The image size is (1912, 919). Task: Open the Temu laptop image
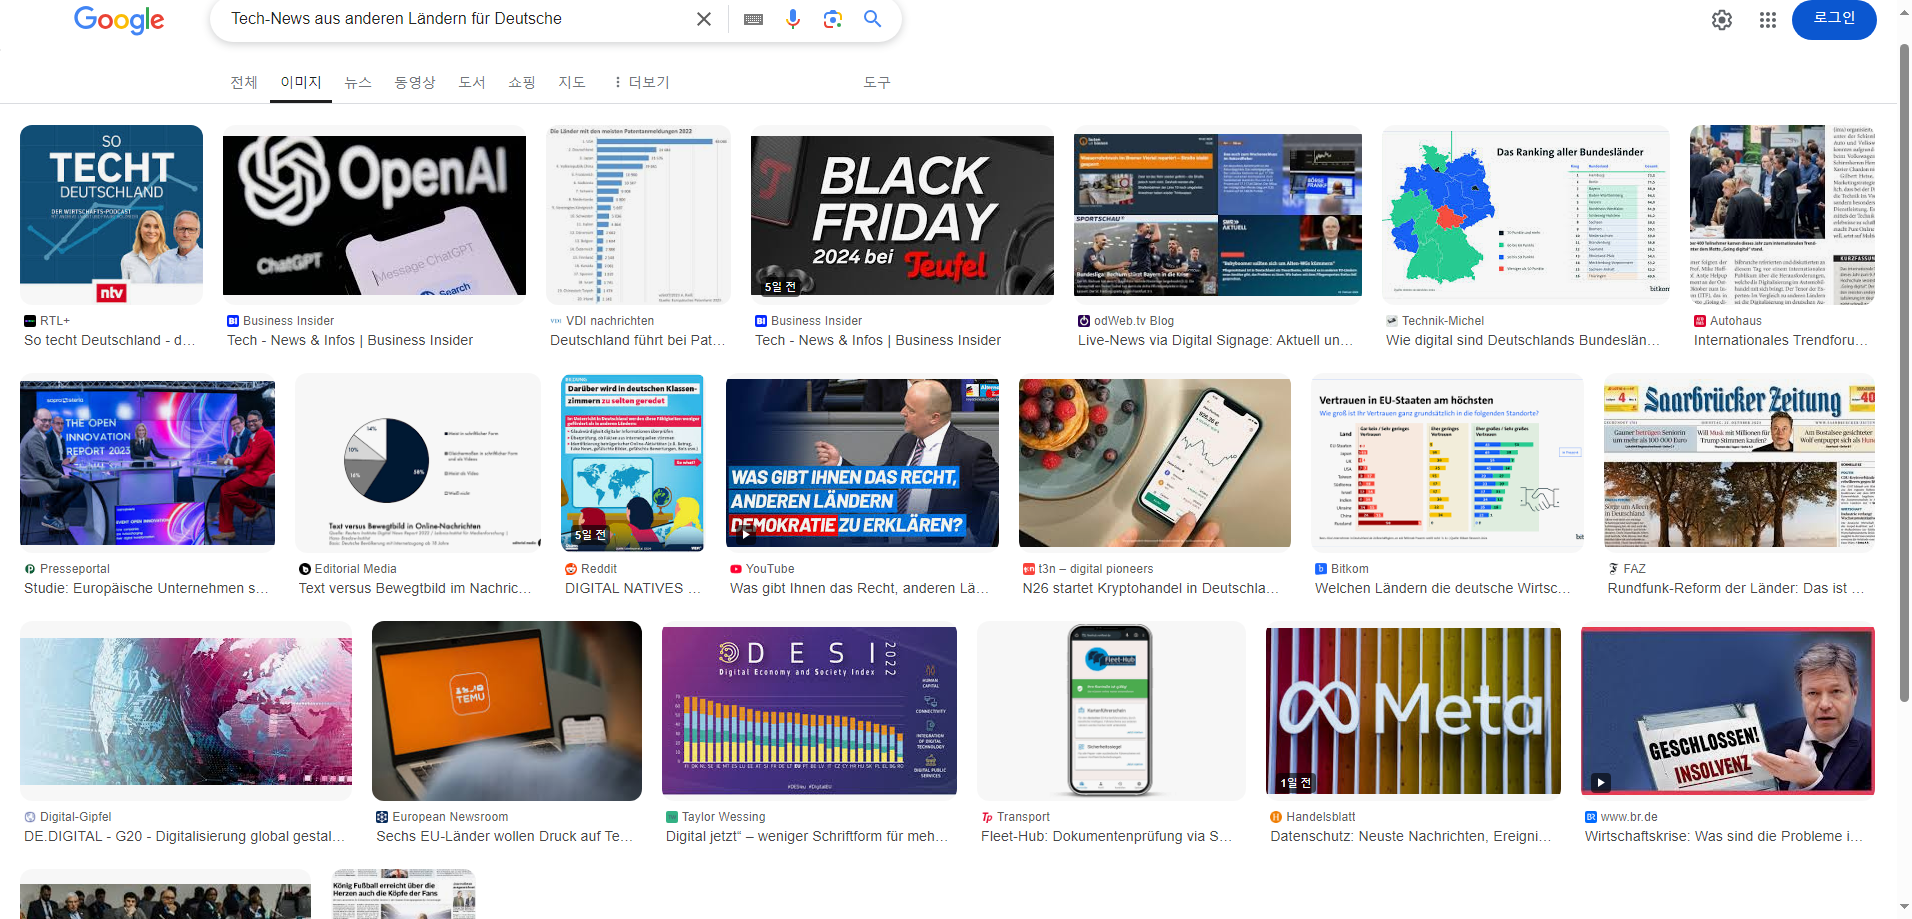point(507,710)
